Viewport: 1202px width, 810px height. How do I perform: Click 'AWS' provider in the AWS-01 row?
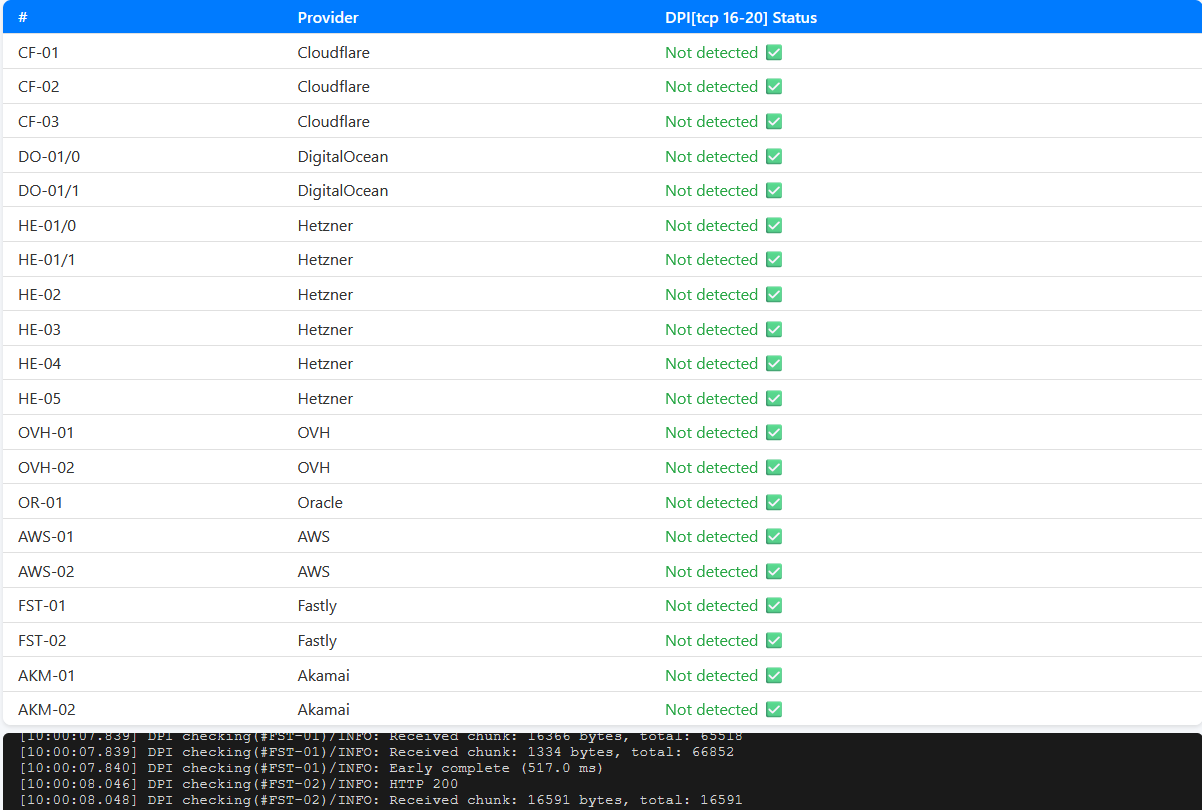314,536
